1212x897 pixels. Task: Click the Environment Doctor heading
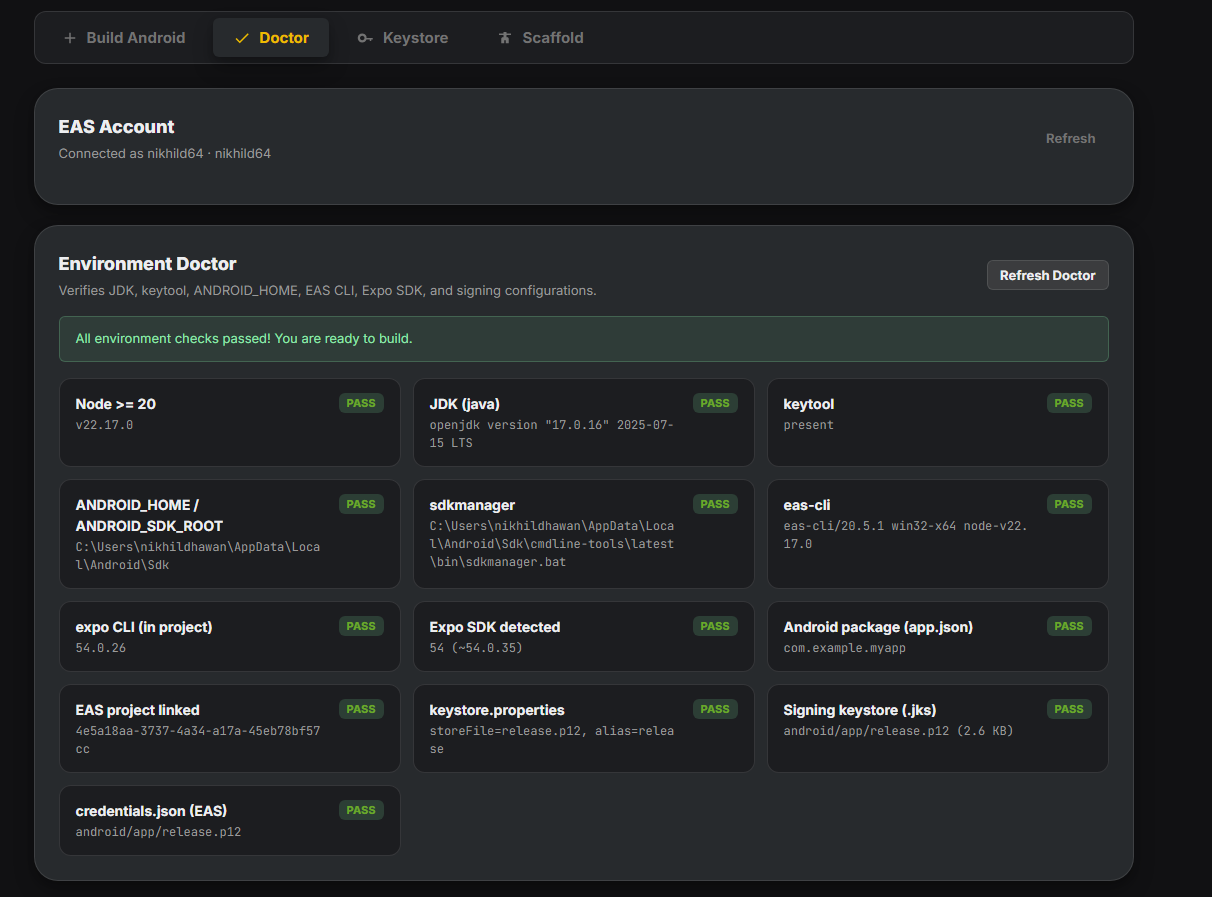point(147,264)
